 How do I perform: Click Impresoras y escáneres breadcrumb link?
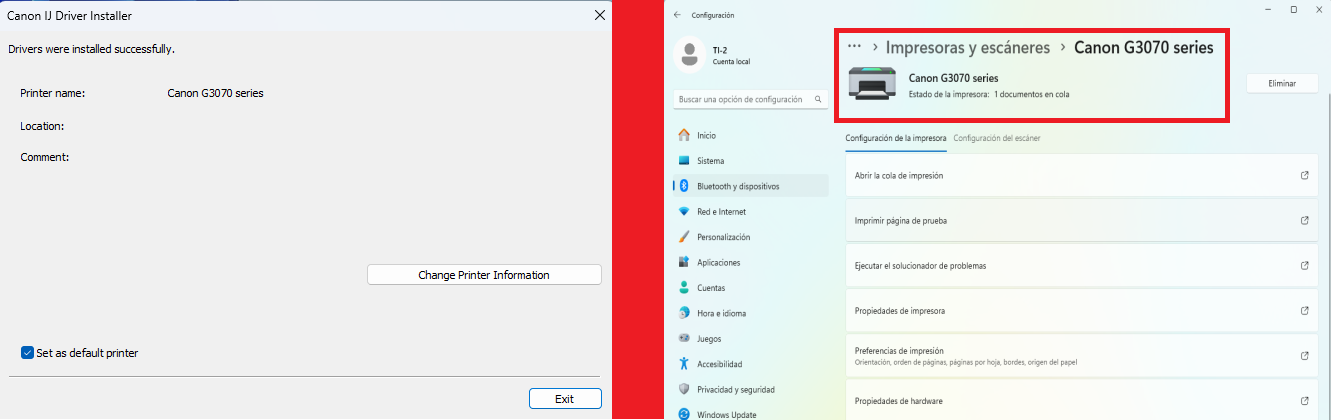coord(968,47)
